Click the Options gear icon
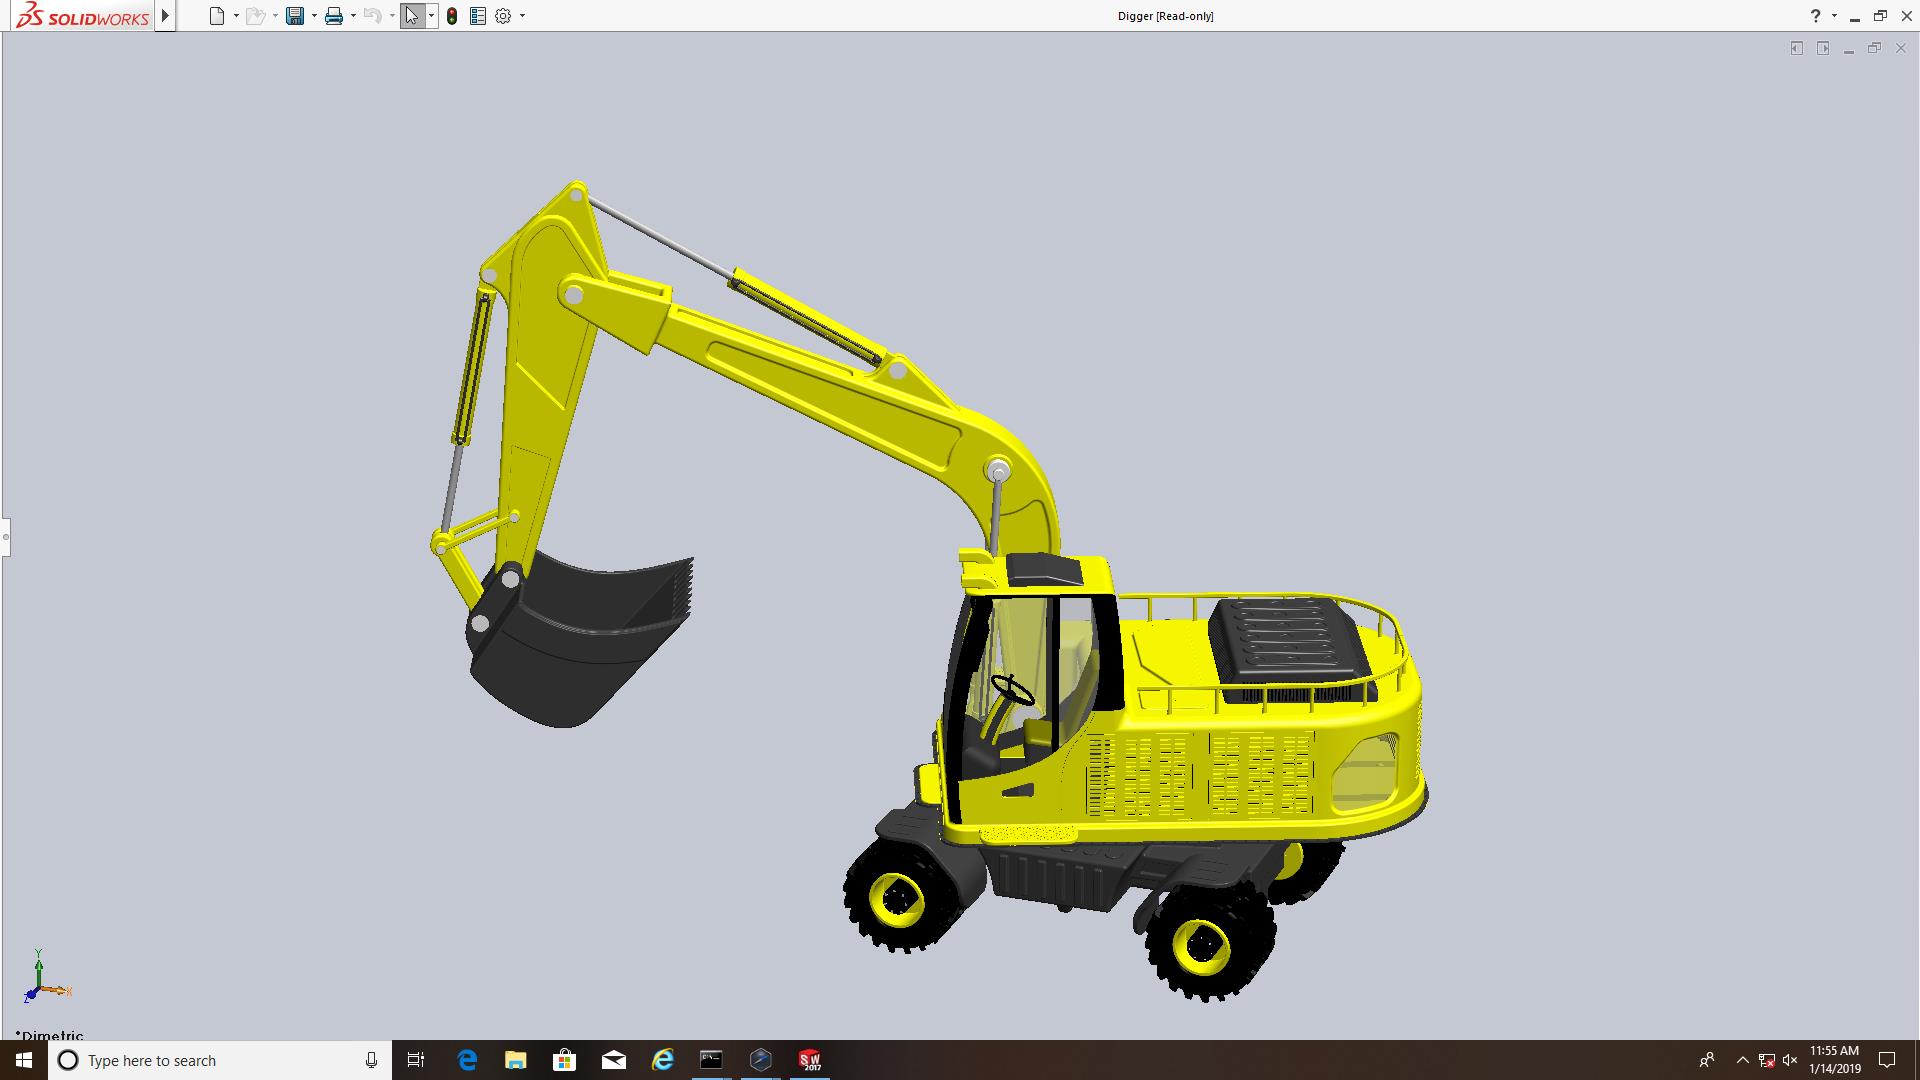Image resolution: width=1920 pixels, height=1080 pixels. pos(503,16)
